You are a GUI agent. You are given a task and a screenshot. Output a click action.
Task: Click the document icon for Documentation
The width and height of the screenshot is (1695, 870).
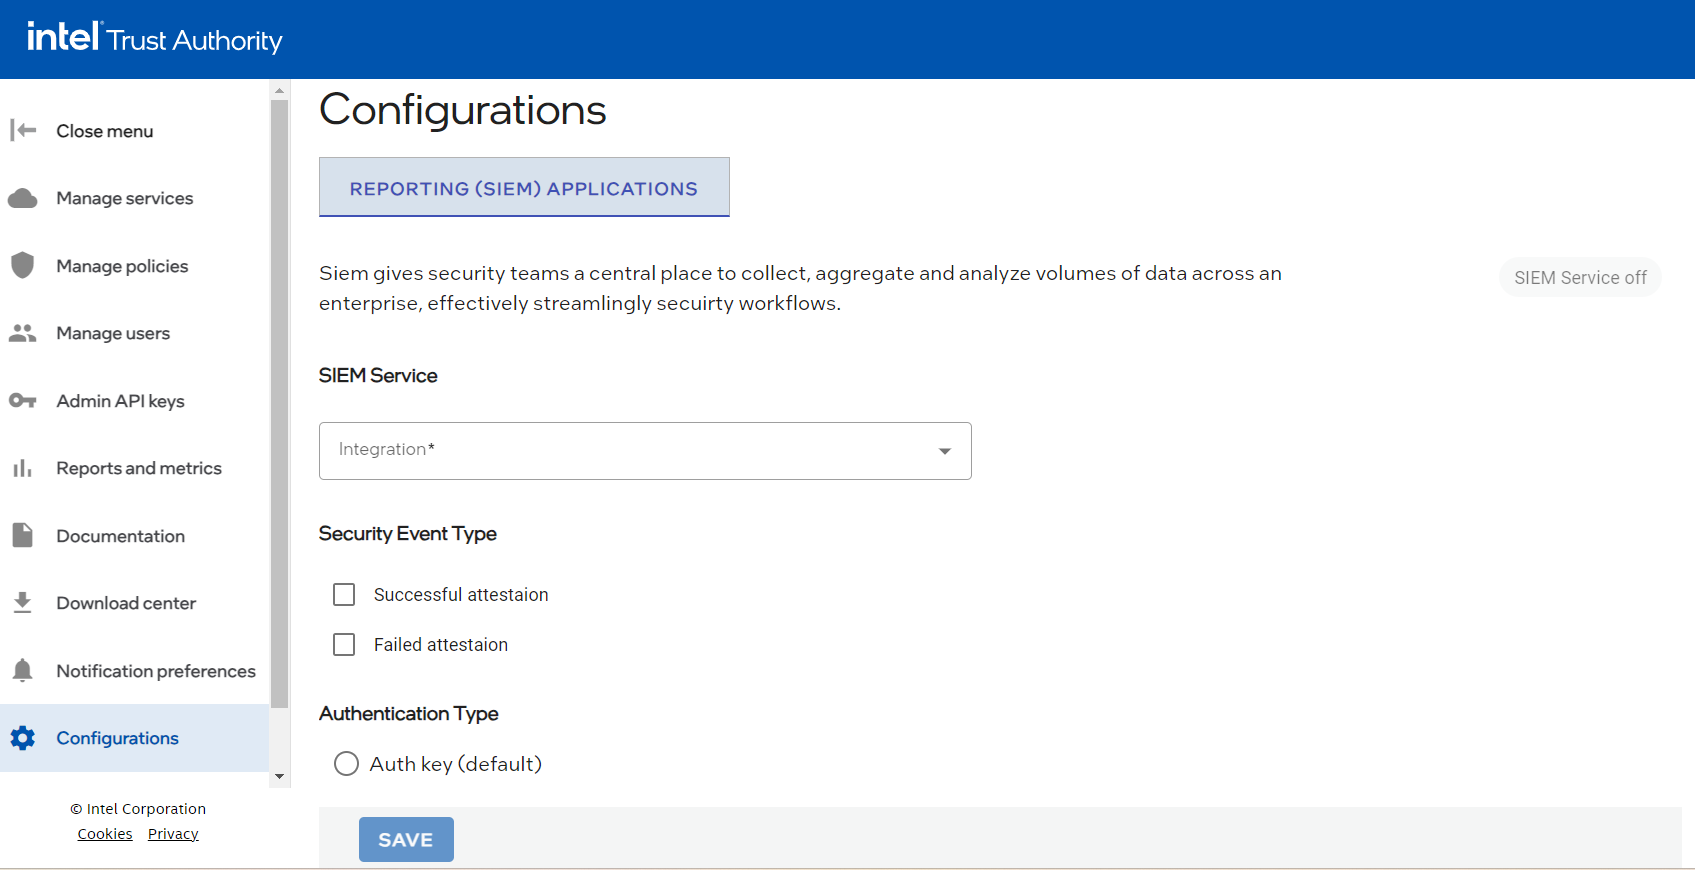(x=23, y=535)
